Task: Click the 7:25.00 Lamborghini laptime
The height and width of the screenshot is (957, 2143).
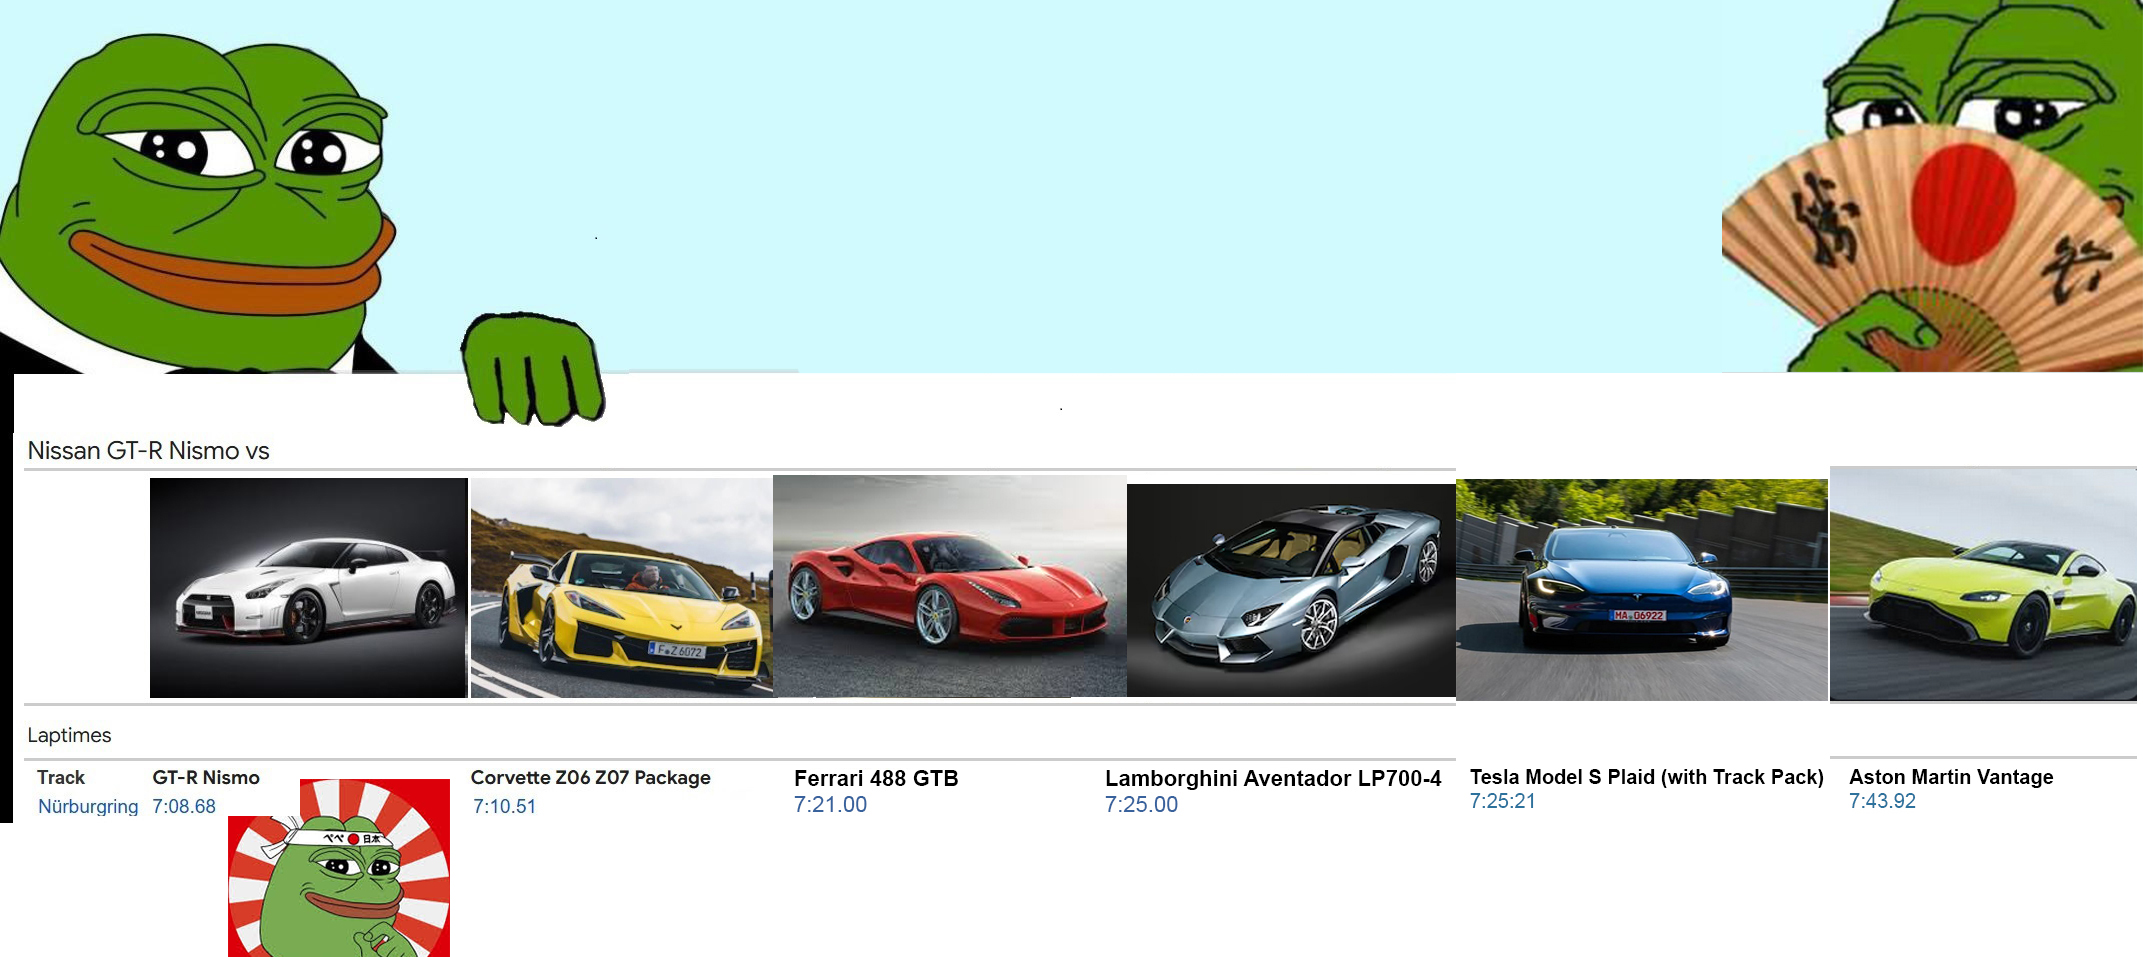Action: click(1141, 804)
